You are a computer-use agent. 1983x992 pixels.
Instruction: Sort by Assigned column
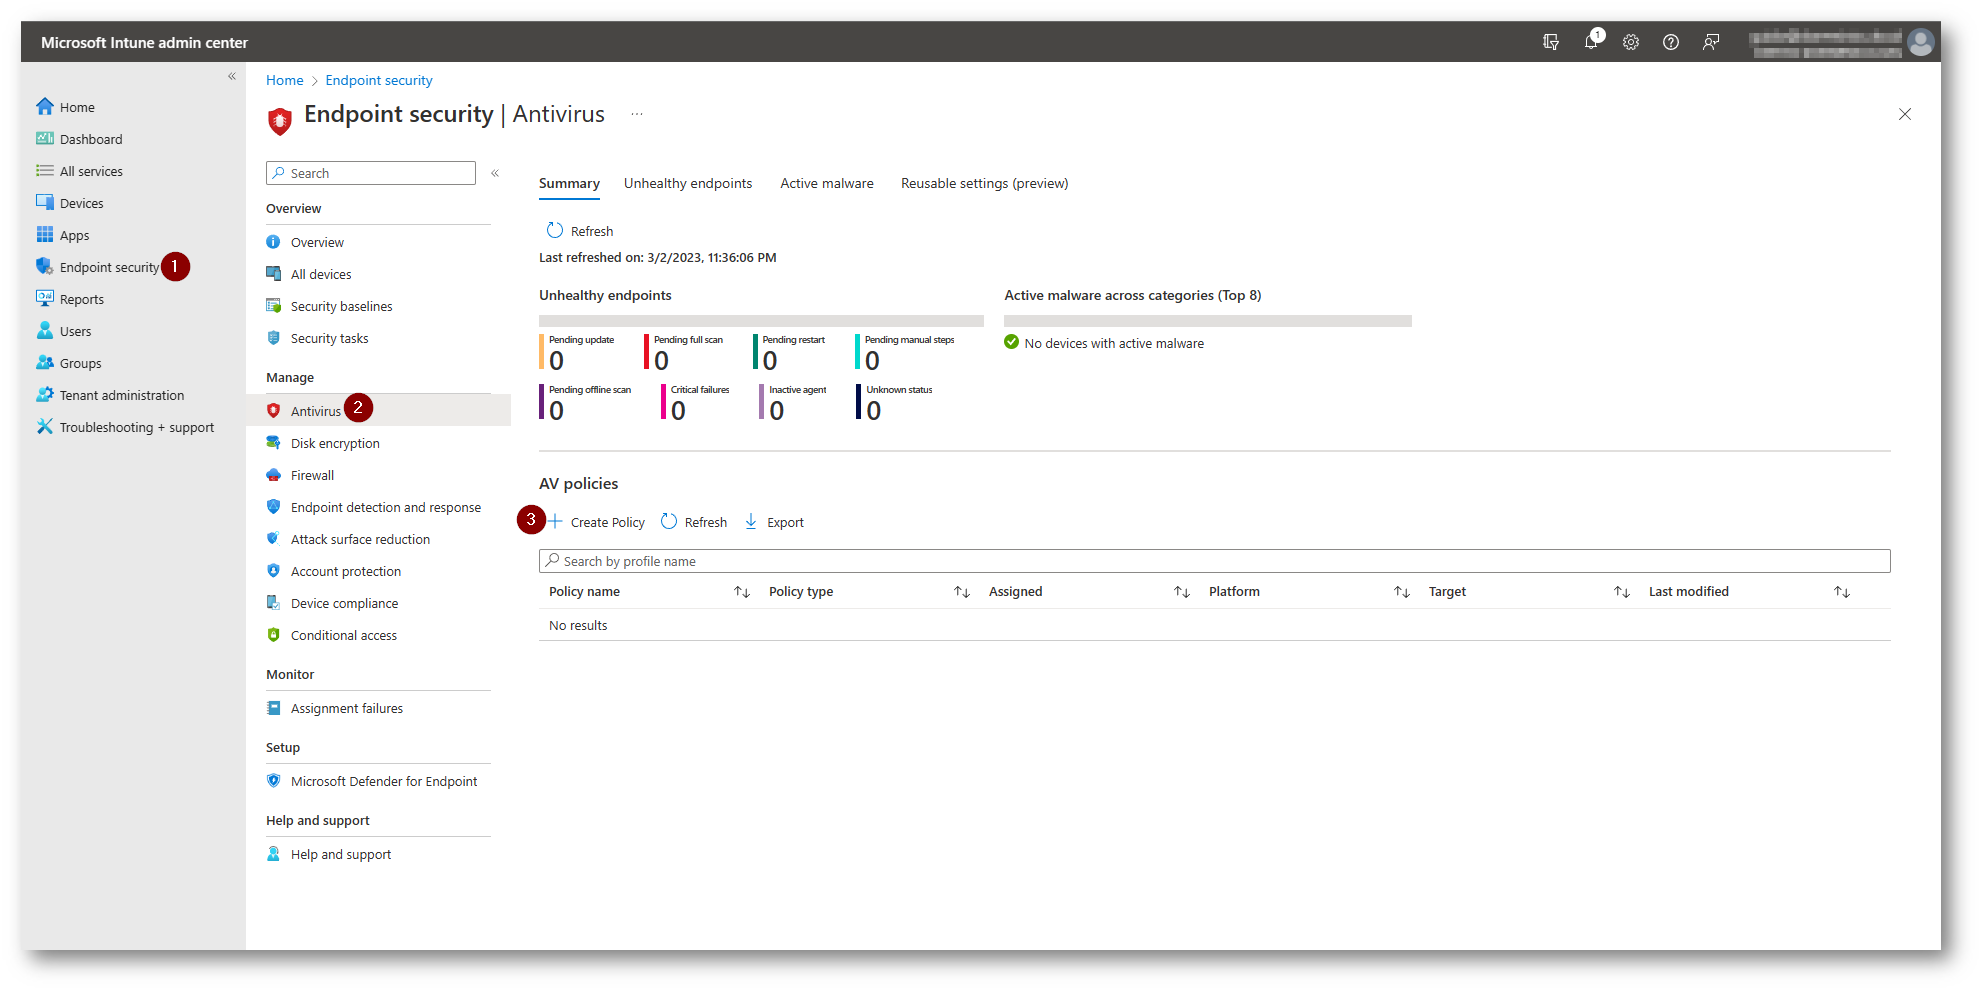pos(1181,592)
